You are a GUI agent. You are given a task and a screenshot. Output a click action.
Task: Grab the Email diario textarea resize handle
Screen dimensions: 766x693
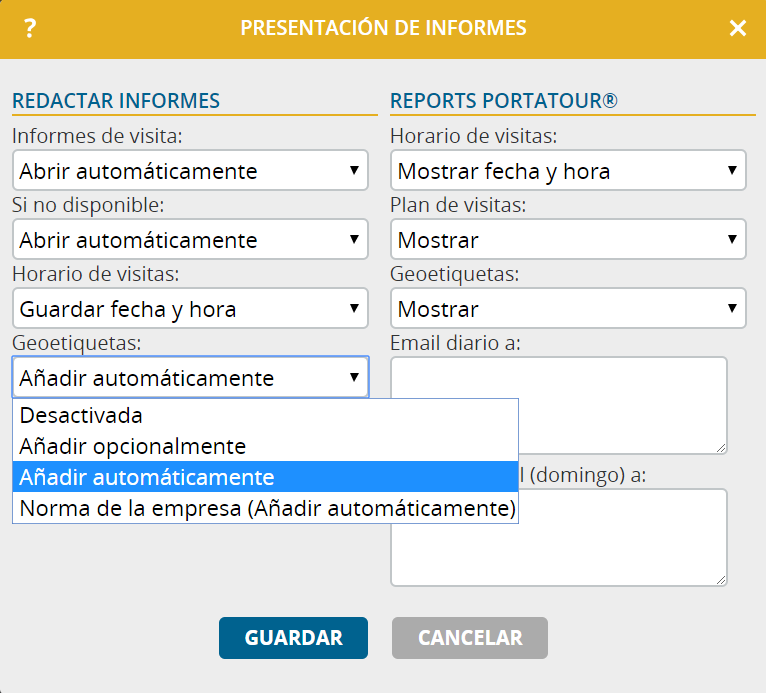click(x=721, y=448)
